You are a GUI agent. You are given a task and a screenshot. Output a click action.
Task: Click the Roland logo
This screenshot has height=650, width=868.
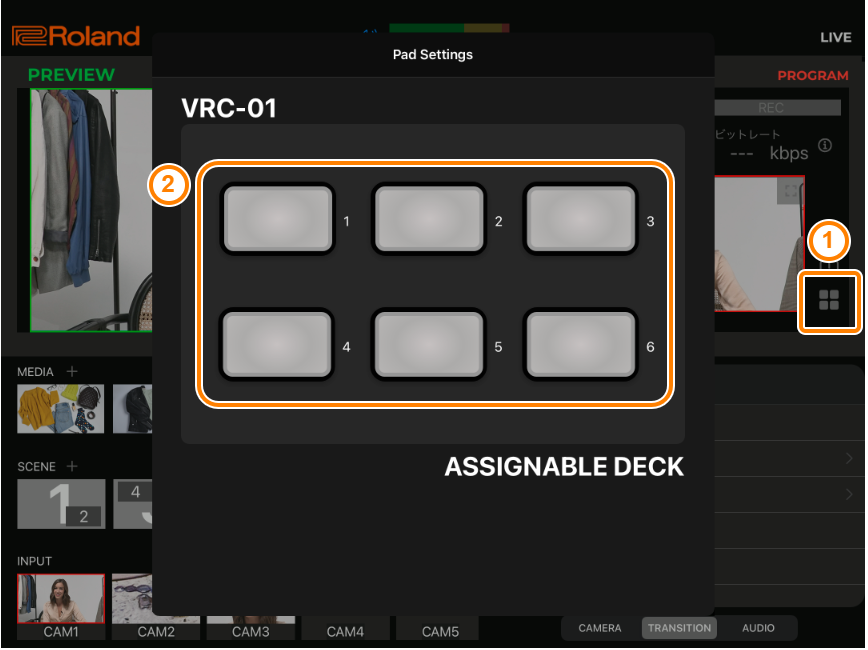point(76,36)
